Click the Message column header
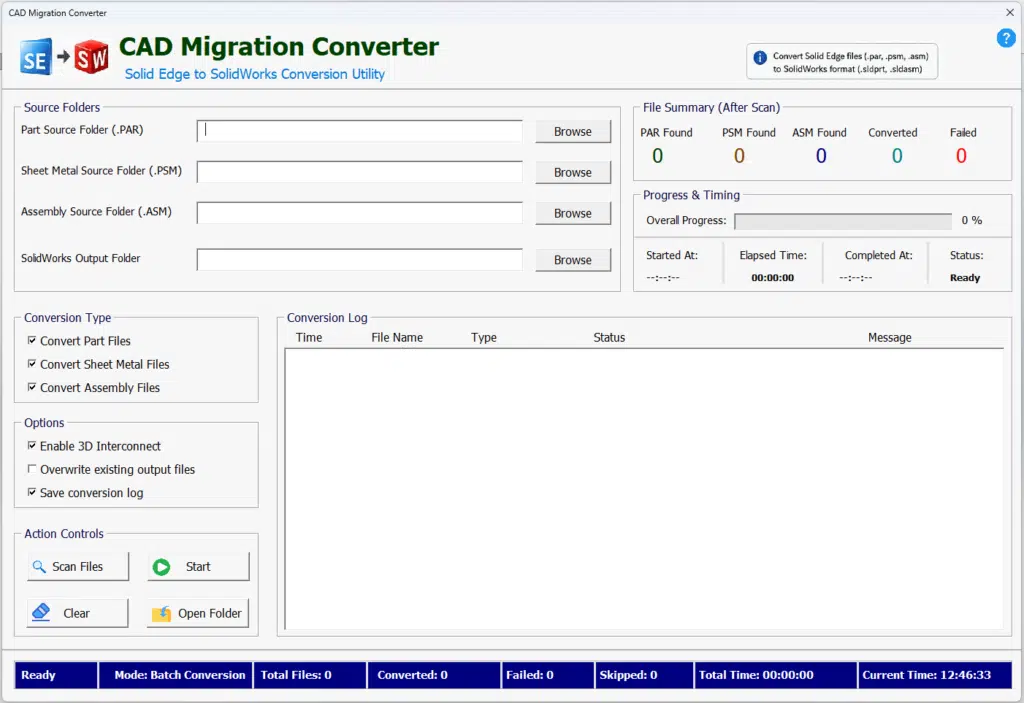 [889, 338]
